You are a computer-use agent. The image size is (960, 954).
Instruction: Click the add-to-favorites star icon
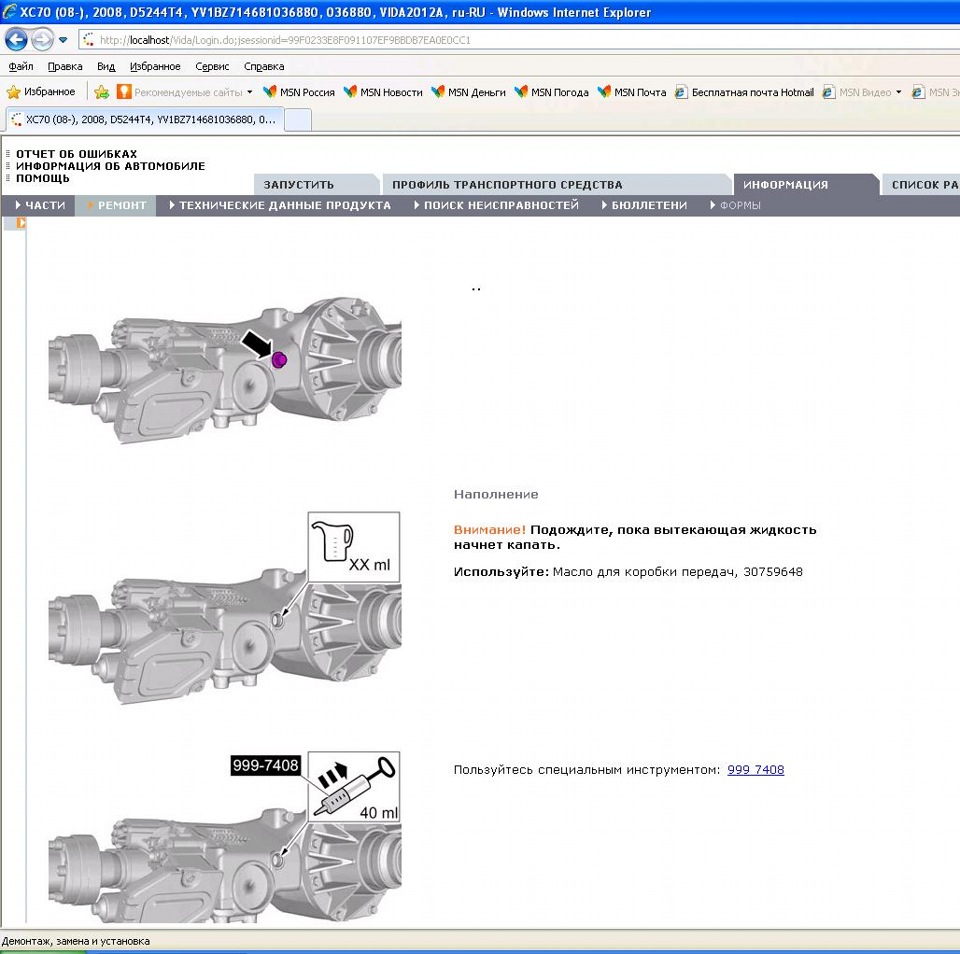click(102, 92)
